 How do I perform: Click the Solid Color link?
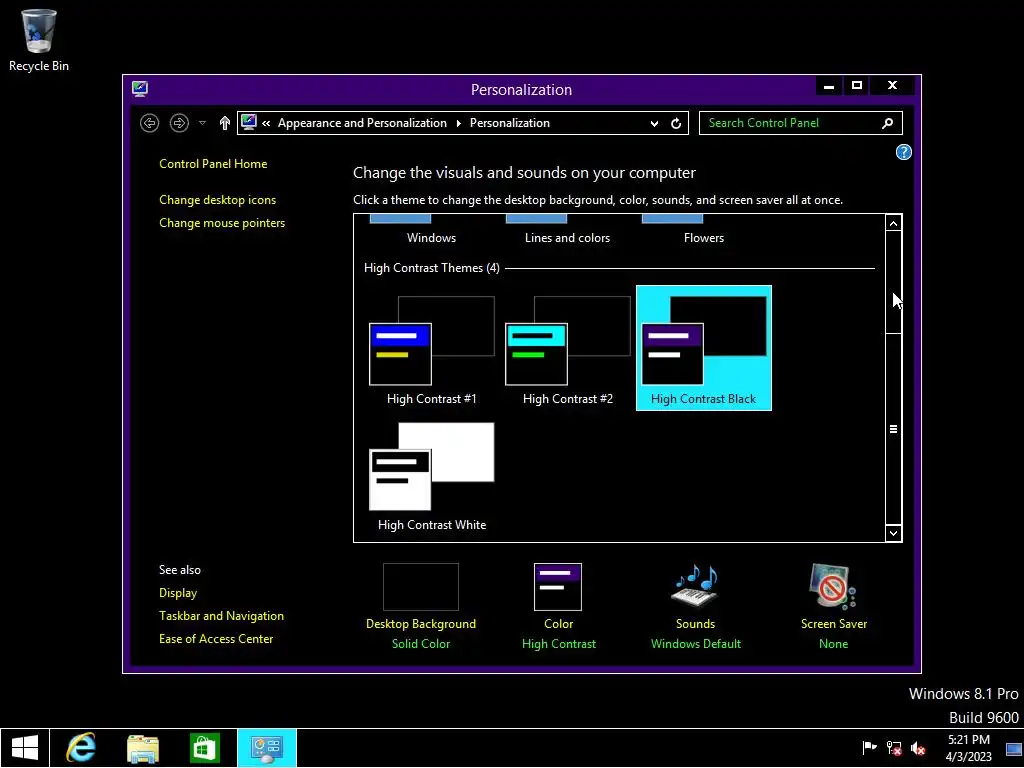pos(421,644)
